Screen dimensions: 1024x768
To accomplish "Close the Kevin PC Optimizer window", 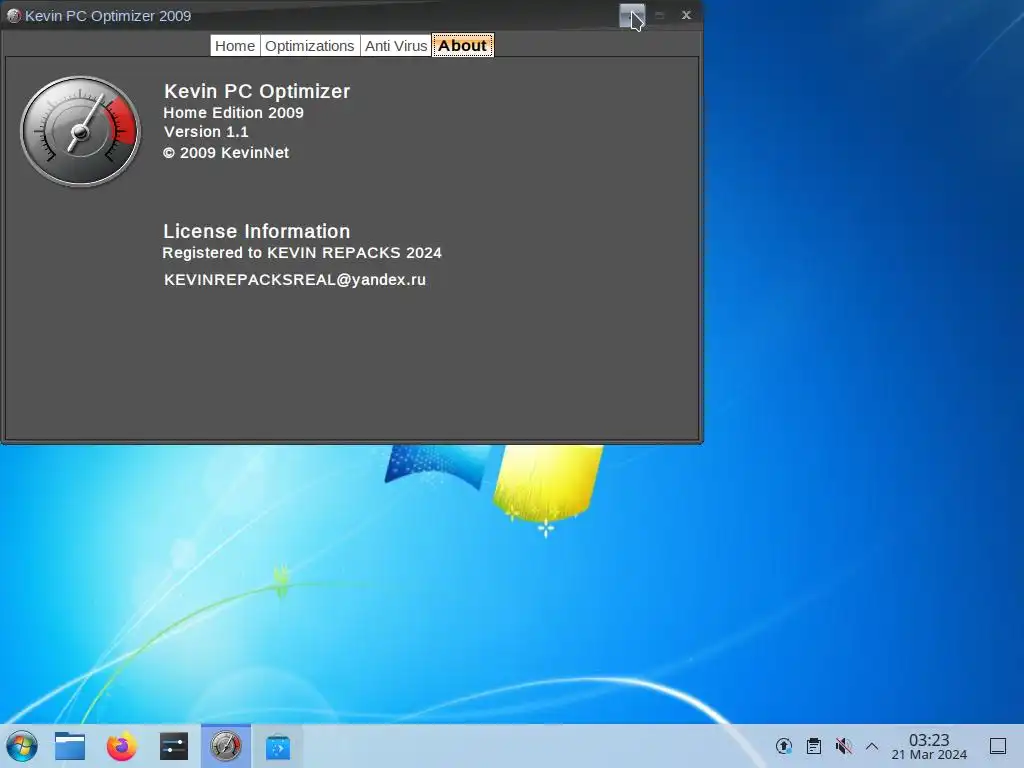I will point(686,15).
